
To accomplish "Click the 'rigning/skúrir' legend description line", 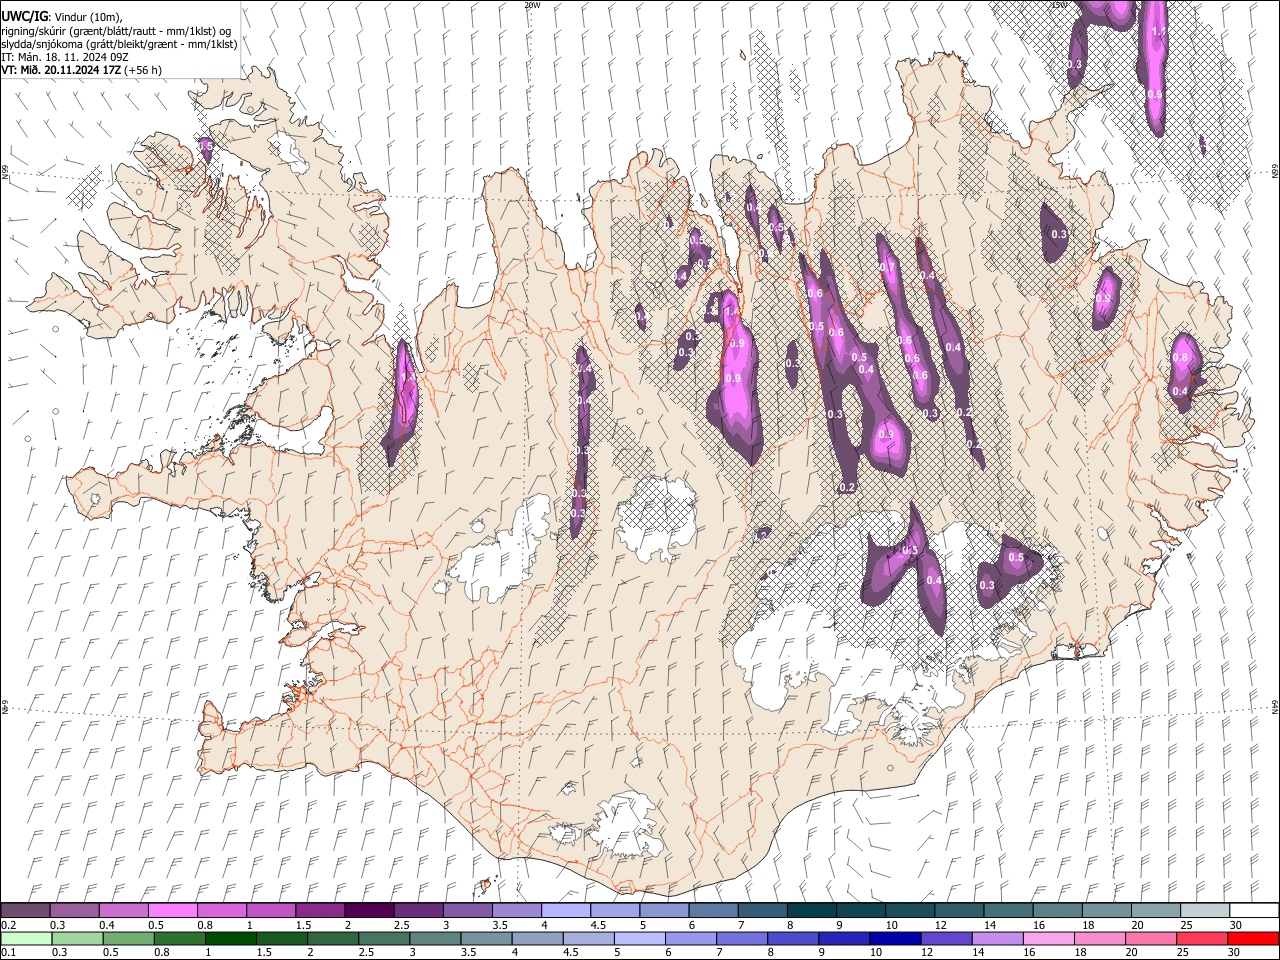I will pos(115,31).
